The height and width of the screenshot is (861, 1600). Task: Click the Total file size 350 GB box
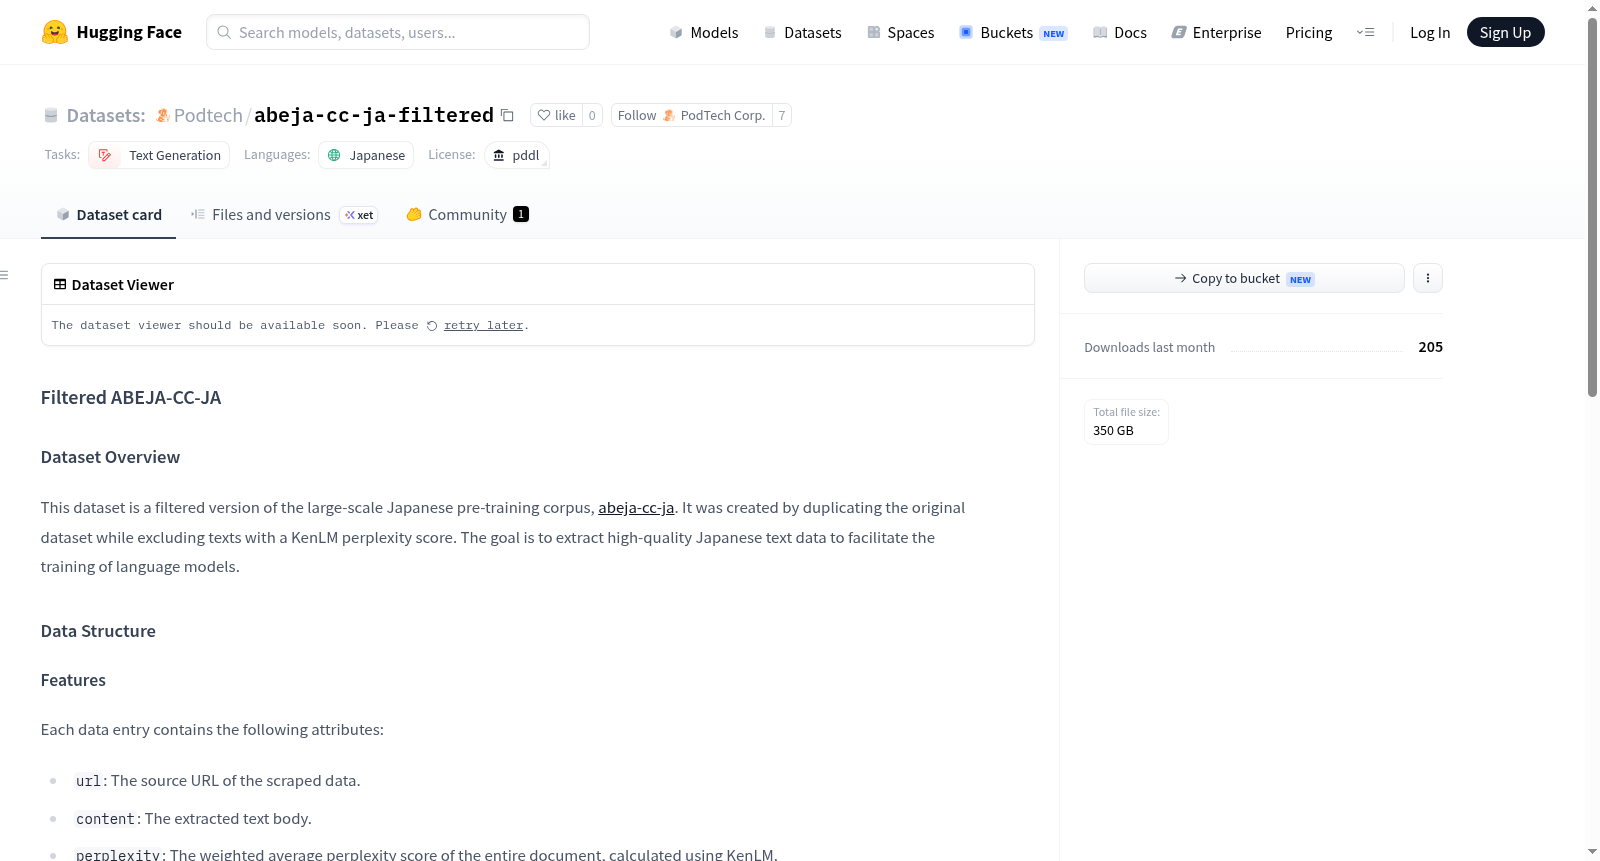1126,422
